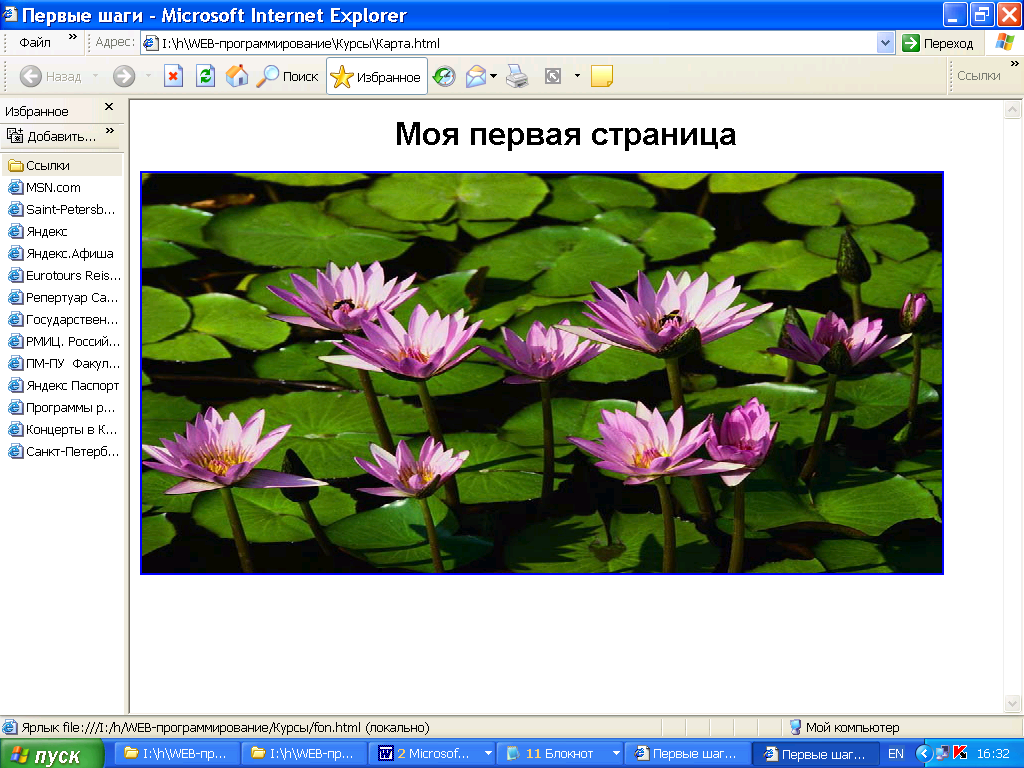
Task: Click the Kaspersky tray icon
Action: click(959, 753)
